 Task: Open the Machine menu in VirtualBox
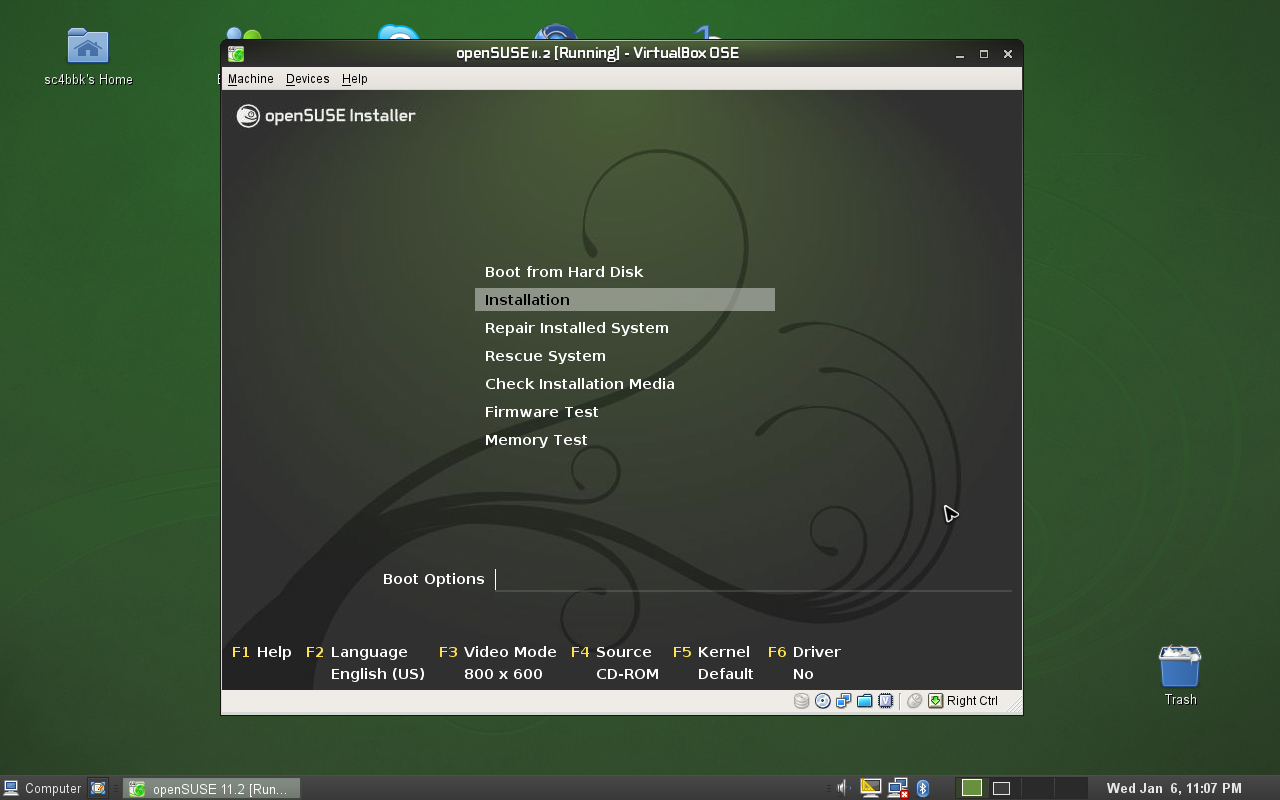click(x=250, y=79)
